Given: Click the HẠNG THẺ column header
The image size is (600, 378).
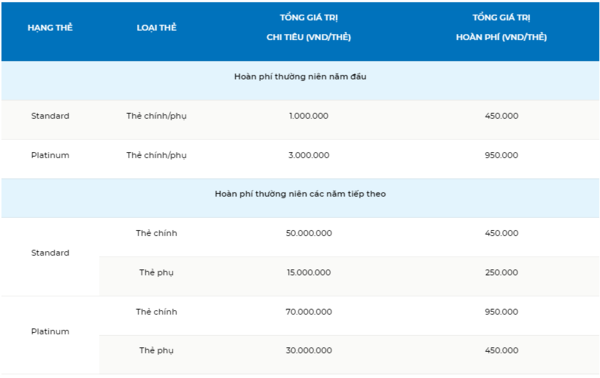Looking at the screenshot, I should click(50, 28).
